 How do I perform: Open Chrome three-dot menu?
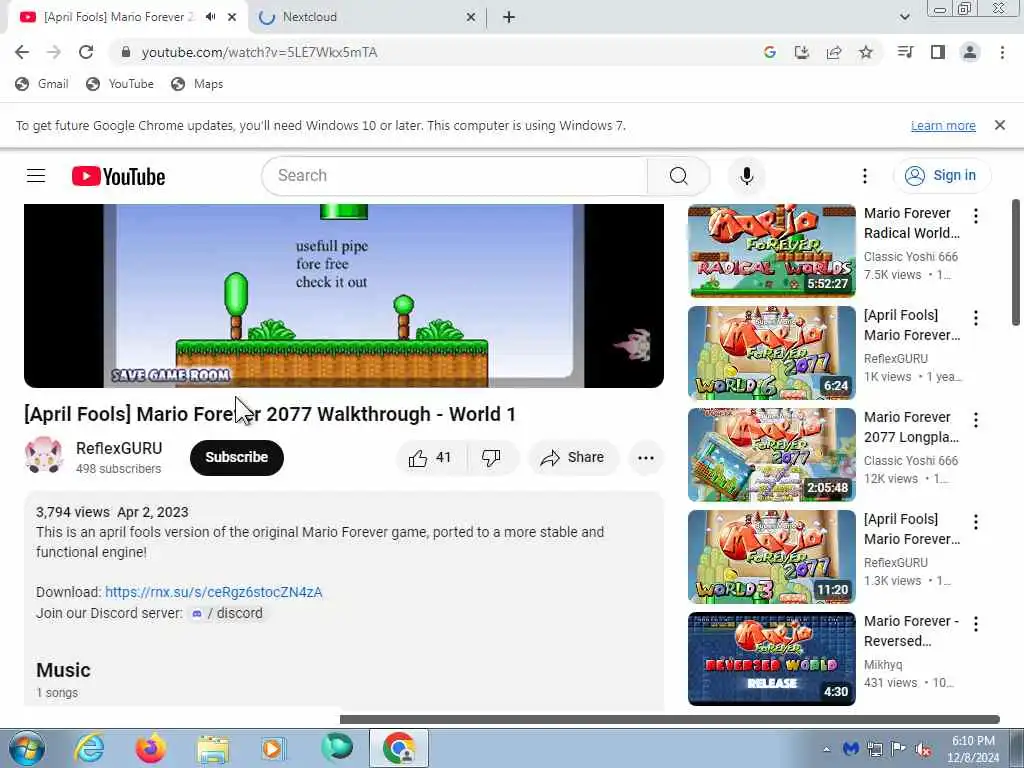[x=1002, y=52]
